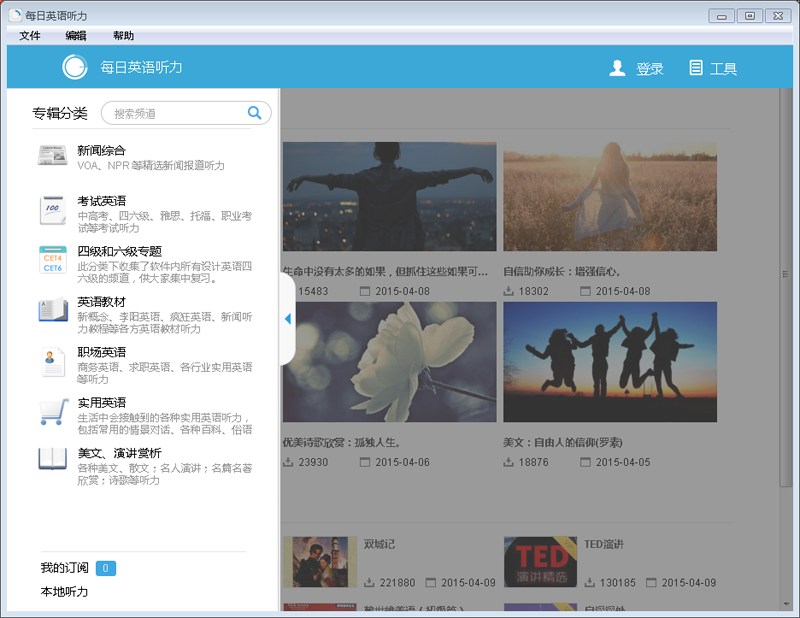Viewport: 800px width, 618px height.
Task: Click download icon next to 130185
Action: click(590, 582)
